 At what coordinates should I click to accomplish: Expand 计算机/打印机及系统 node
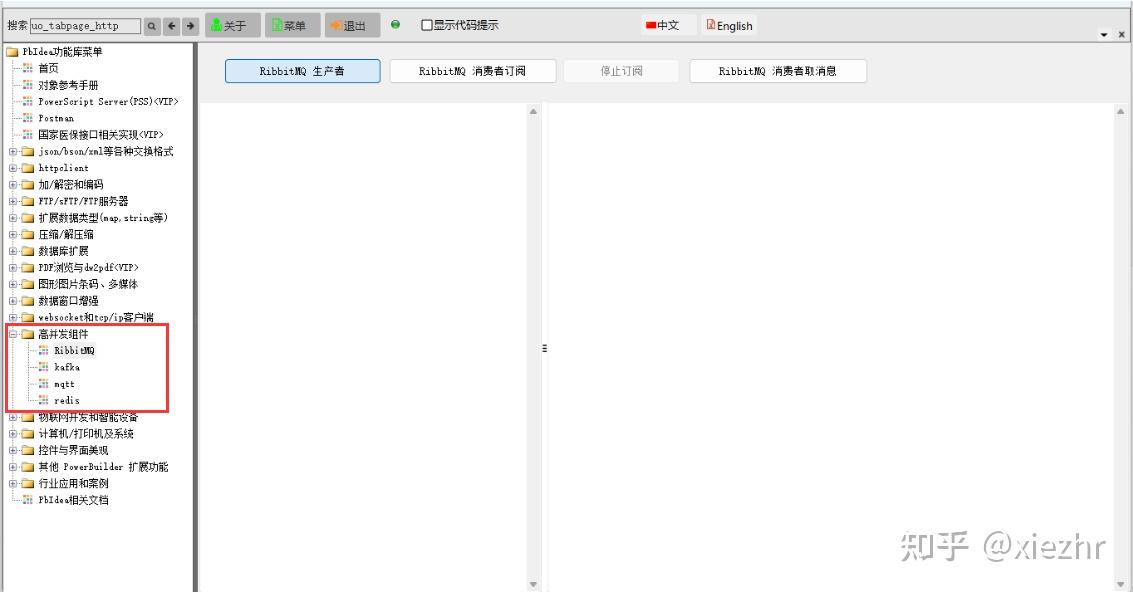point(12,434)
